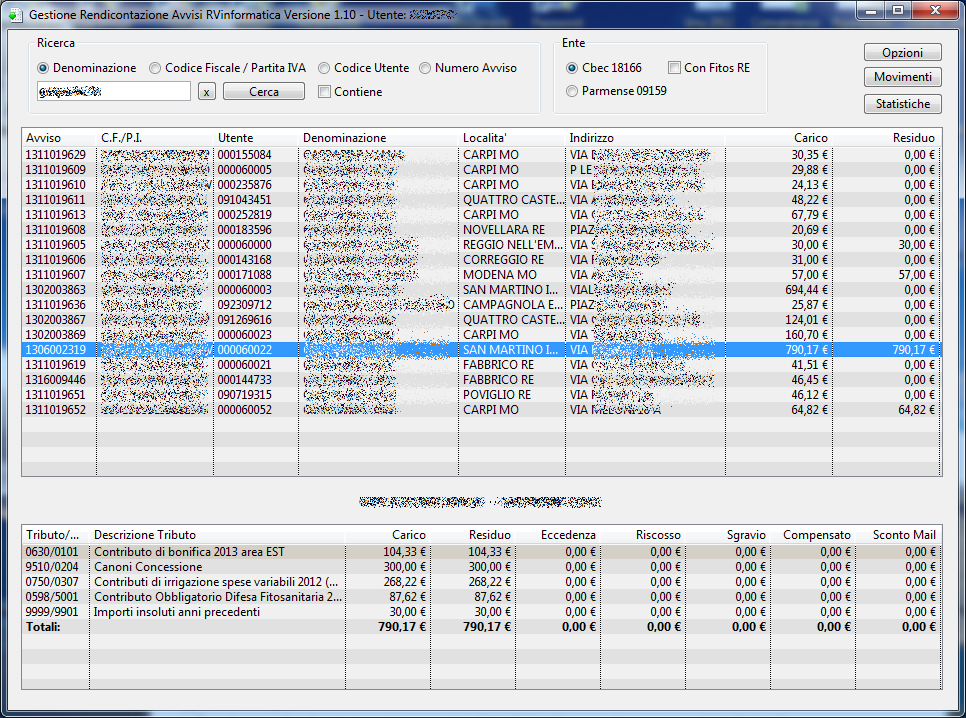Viewport: 966px width, 718px height.
Task: Select the row for avviso 1302003867
Action: (481, 320)
